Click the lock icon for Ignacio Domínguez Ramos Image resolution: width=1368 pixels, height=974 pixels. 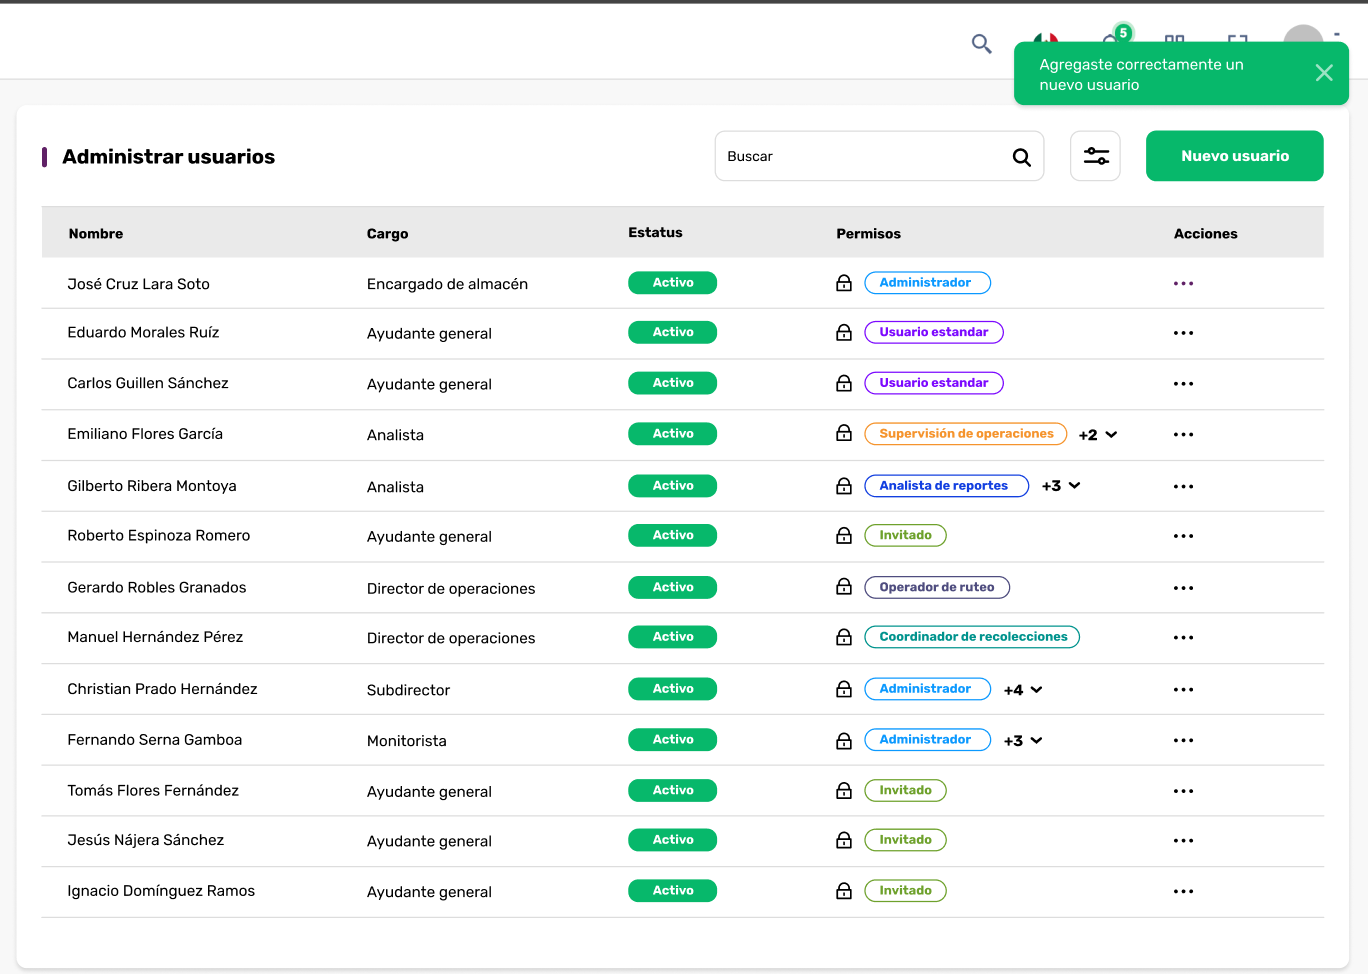844,890
